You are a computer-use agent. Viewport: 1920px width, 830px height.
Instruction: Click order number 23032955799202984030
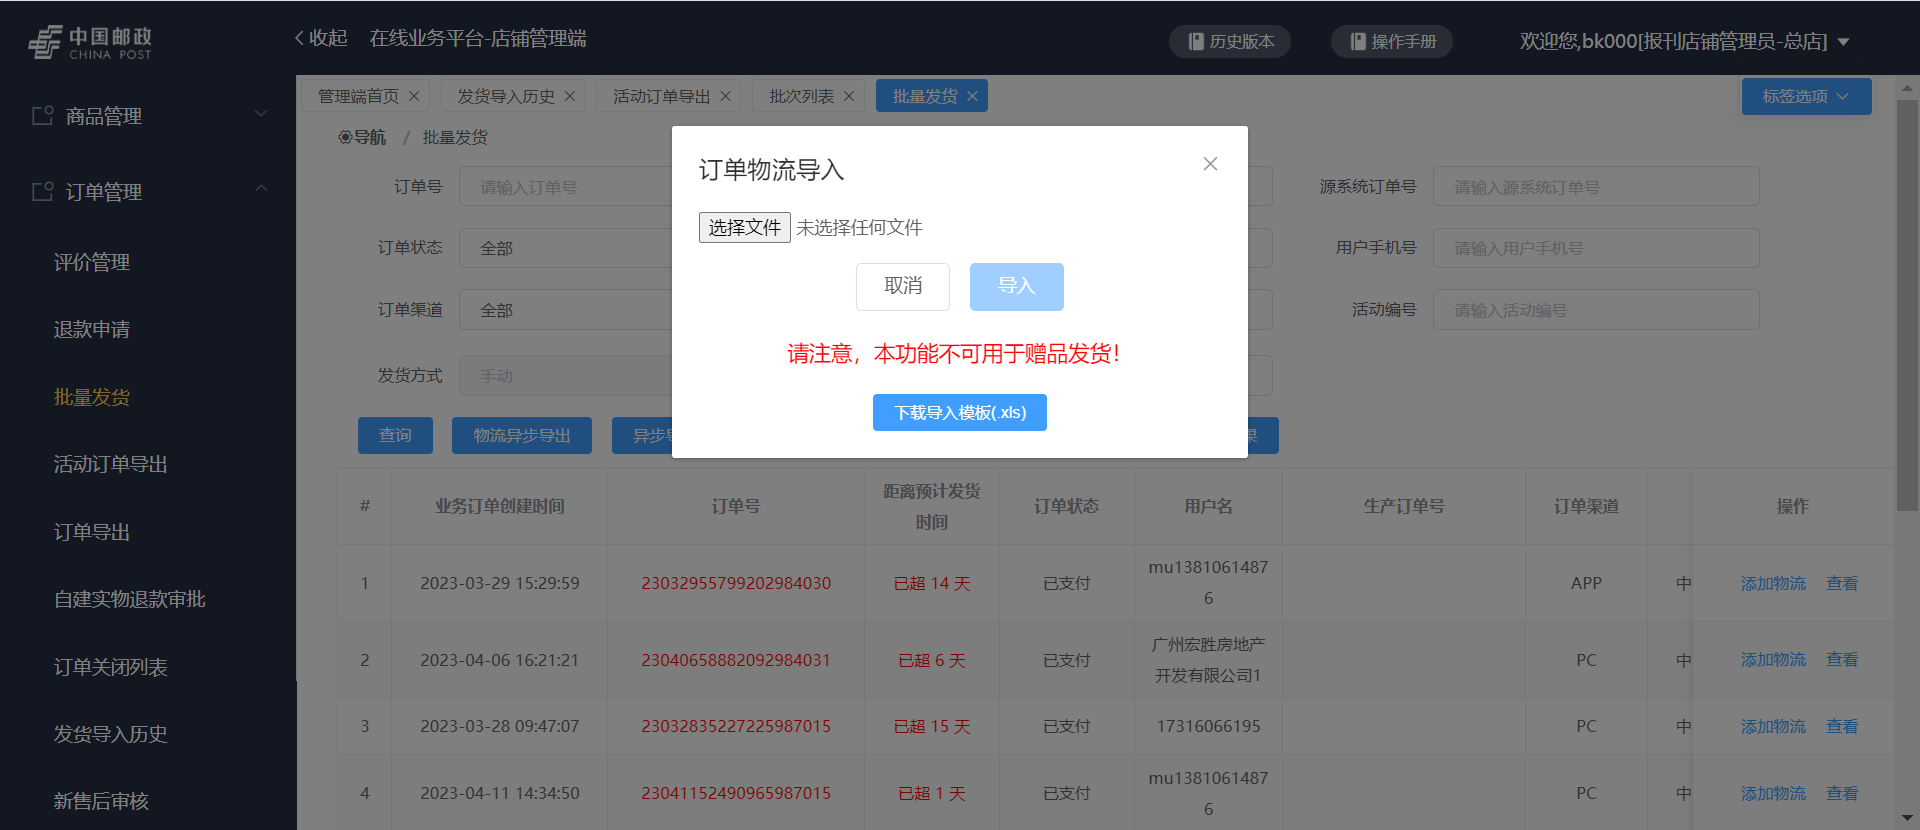[x=736, y=583]
